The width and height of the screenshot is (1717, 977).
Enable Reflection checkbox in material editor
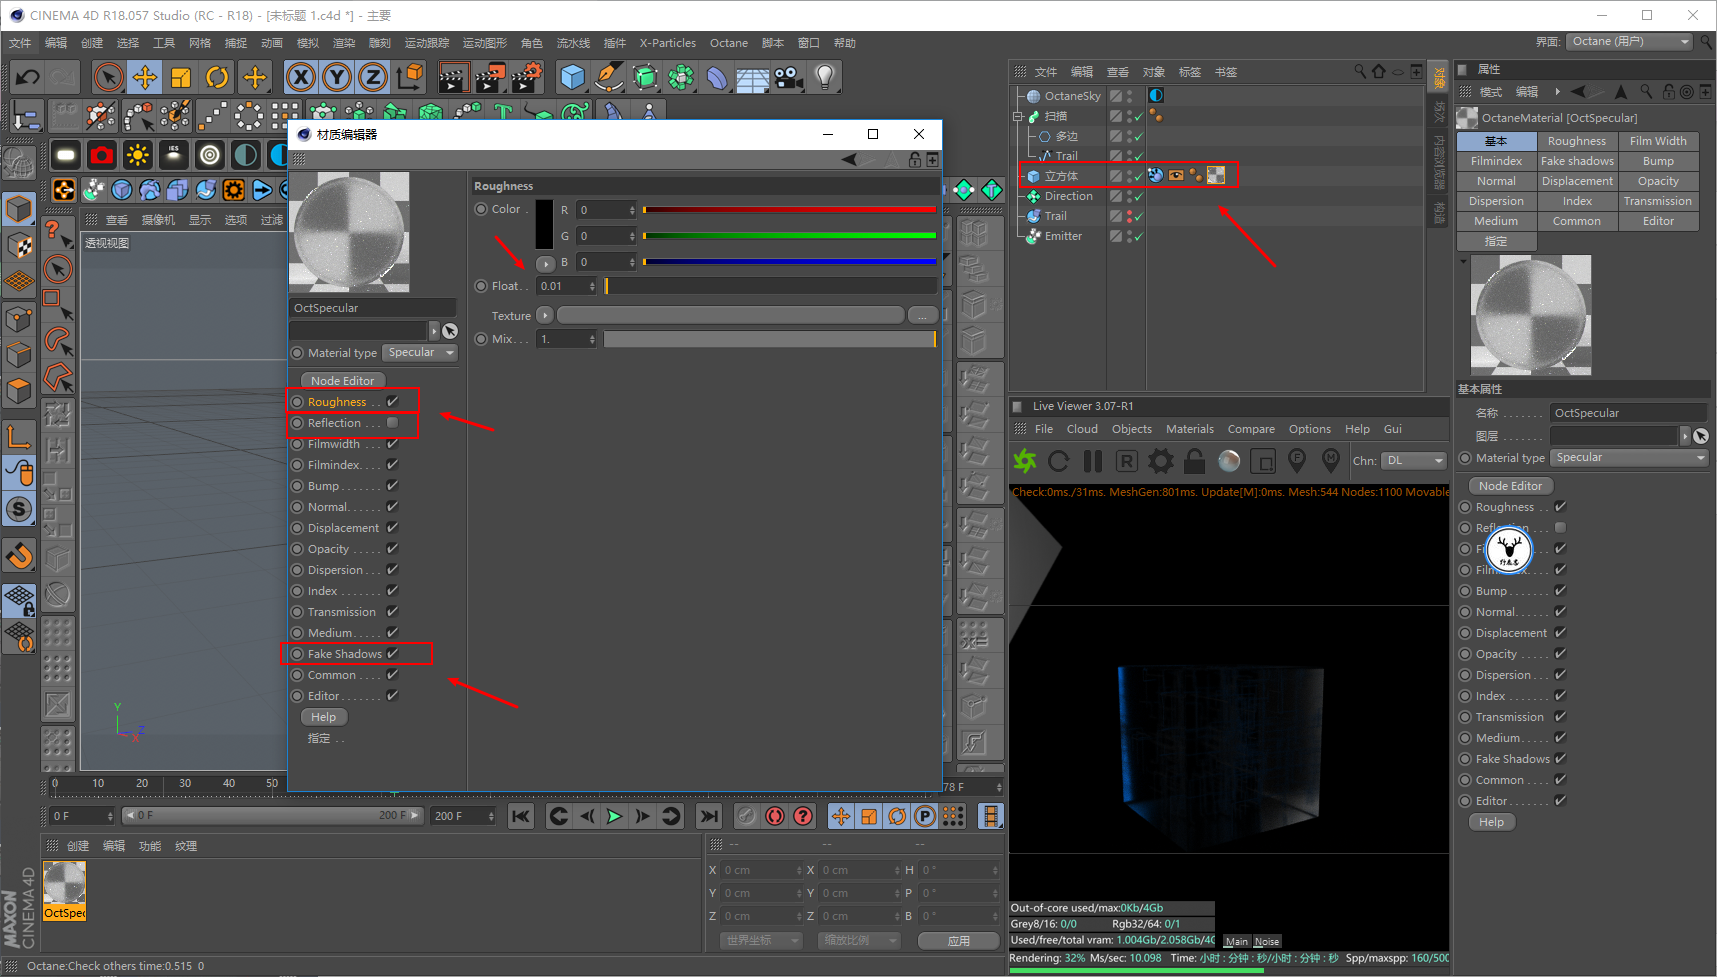pyautogui.click(x=393, y=423)
